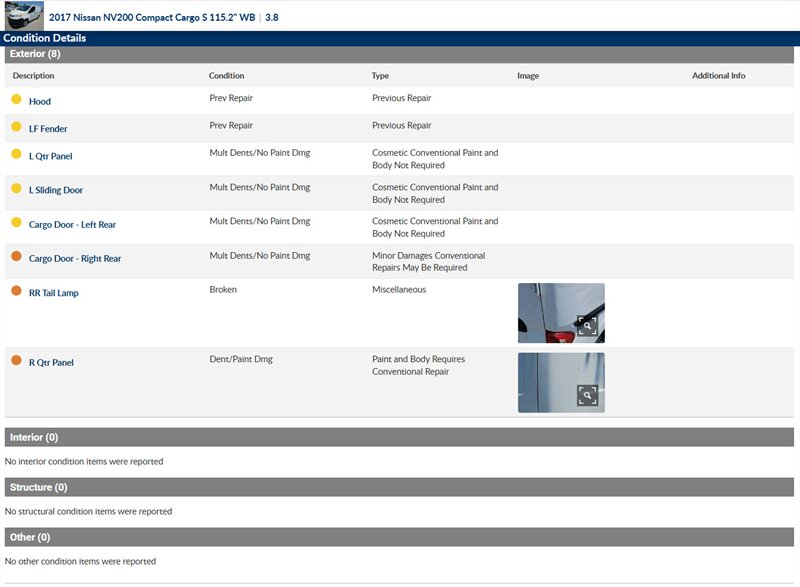The height and width of the screenshot is (587, 800).
Task: Open the LF Fender condition link
Action: tap(48, 129)
